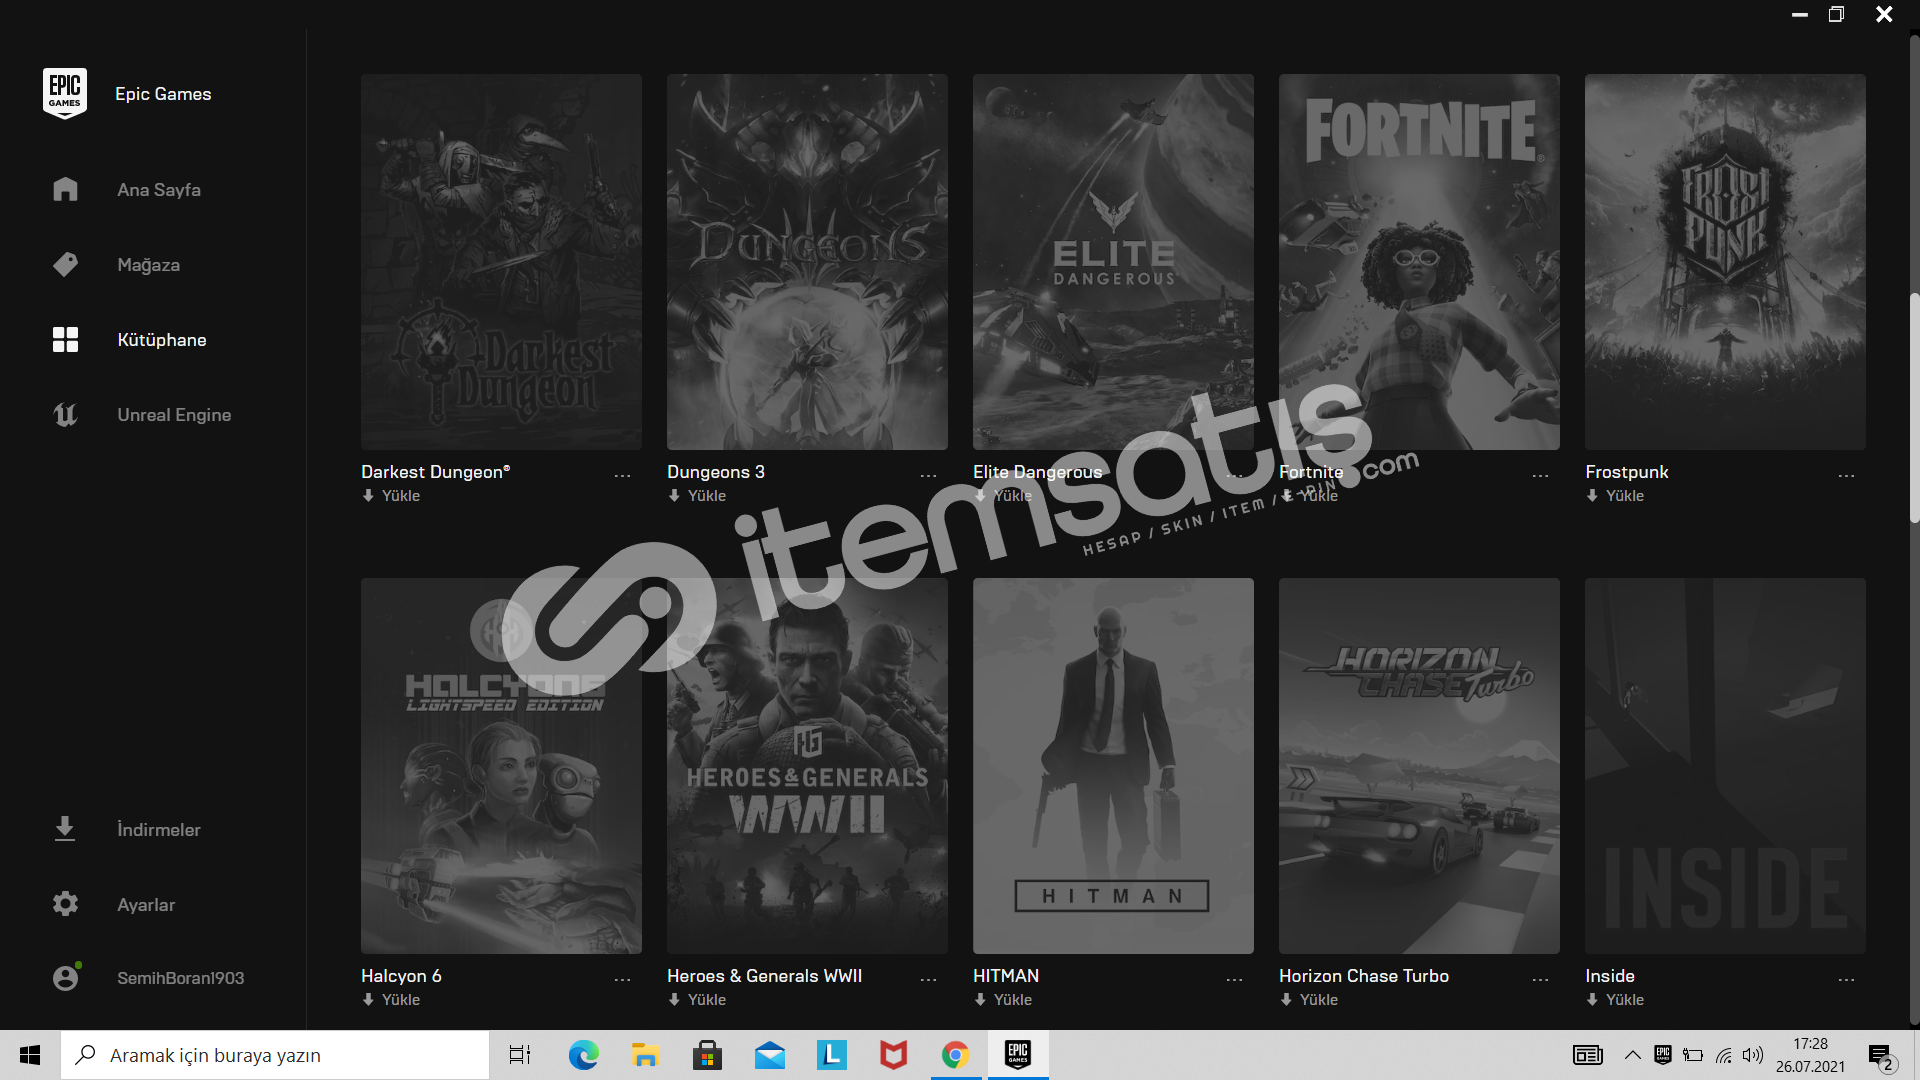The image size is (1920, 1080).
Task: Open options menu for Horizon Chase Turbo
Action: click(x=1540, y=980)
